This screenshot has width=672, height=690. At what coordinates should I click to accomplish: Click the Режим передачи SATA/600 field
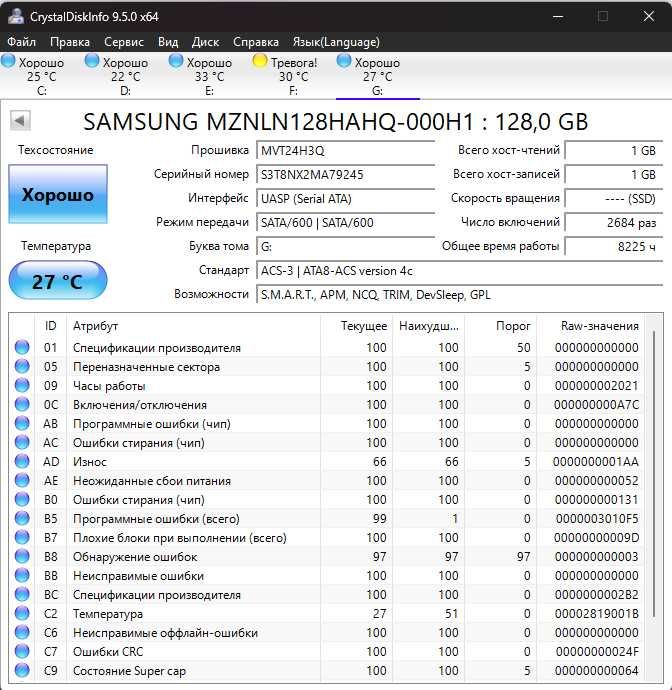tap(345, 223)
